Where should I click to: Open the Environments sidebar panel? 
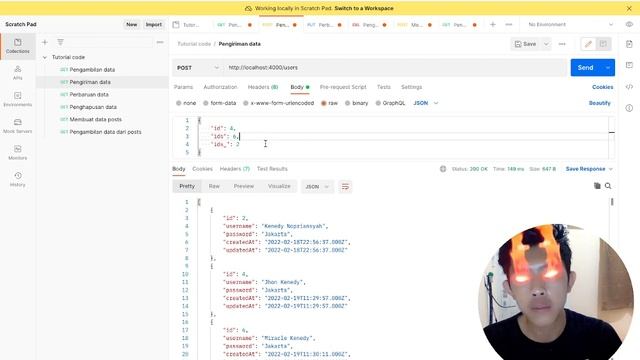[18, 99]
